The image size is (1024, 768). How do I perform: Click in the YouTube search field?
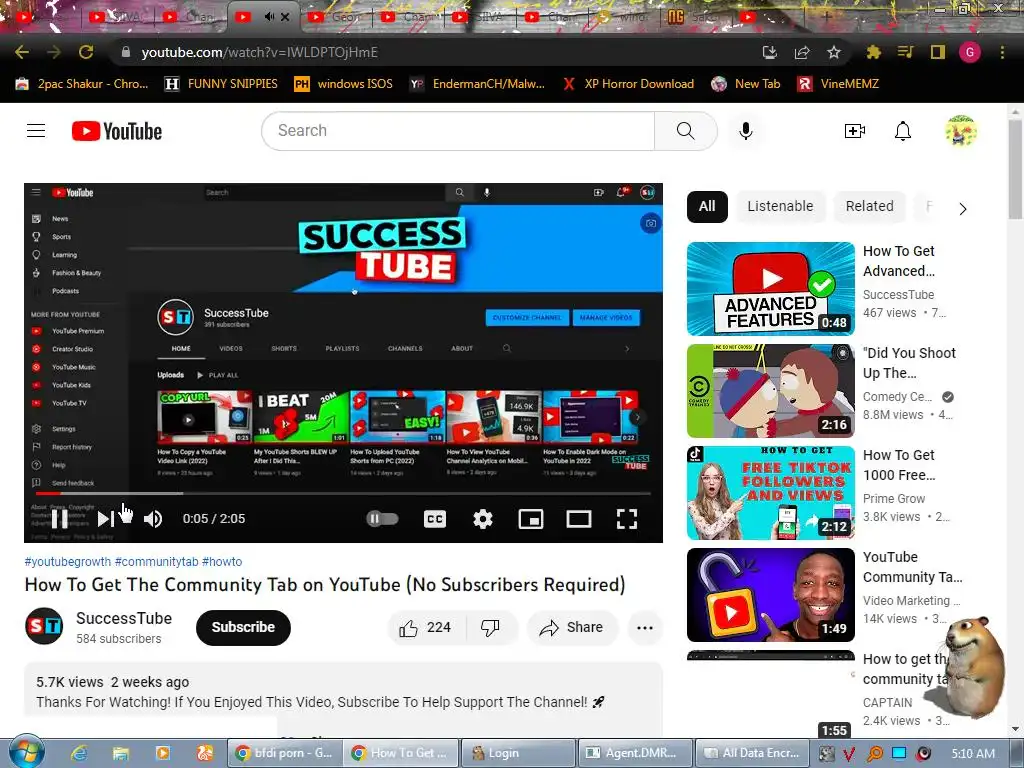click(458, 131)
